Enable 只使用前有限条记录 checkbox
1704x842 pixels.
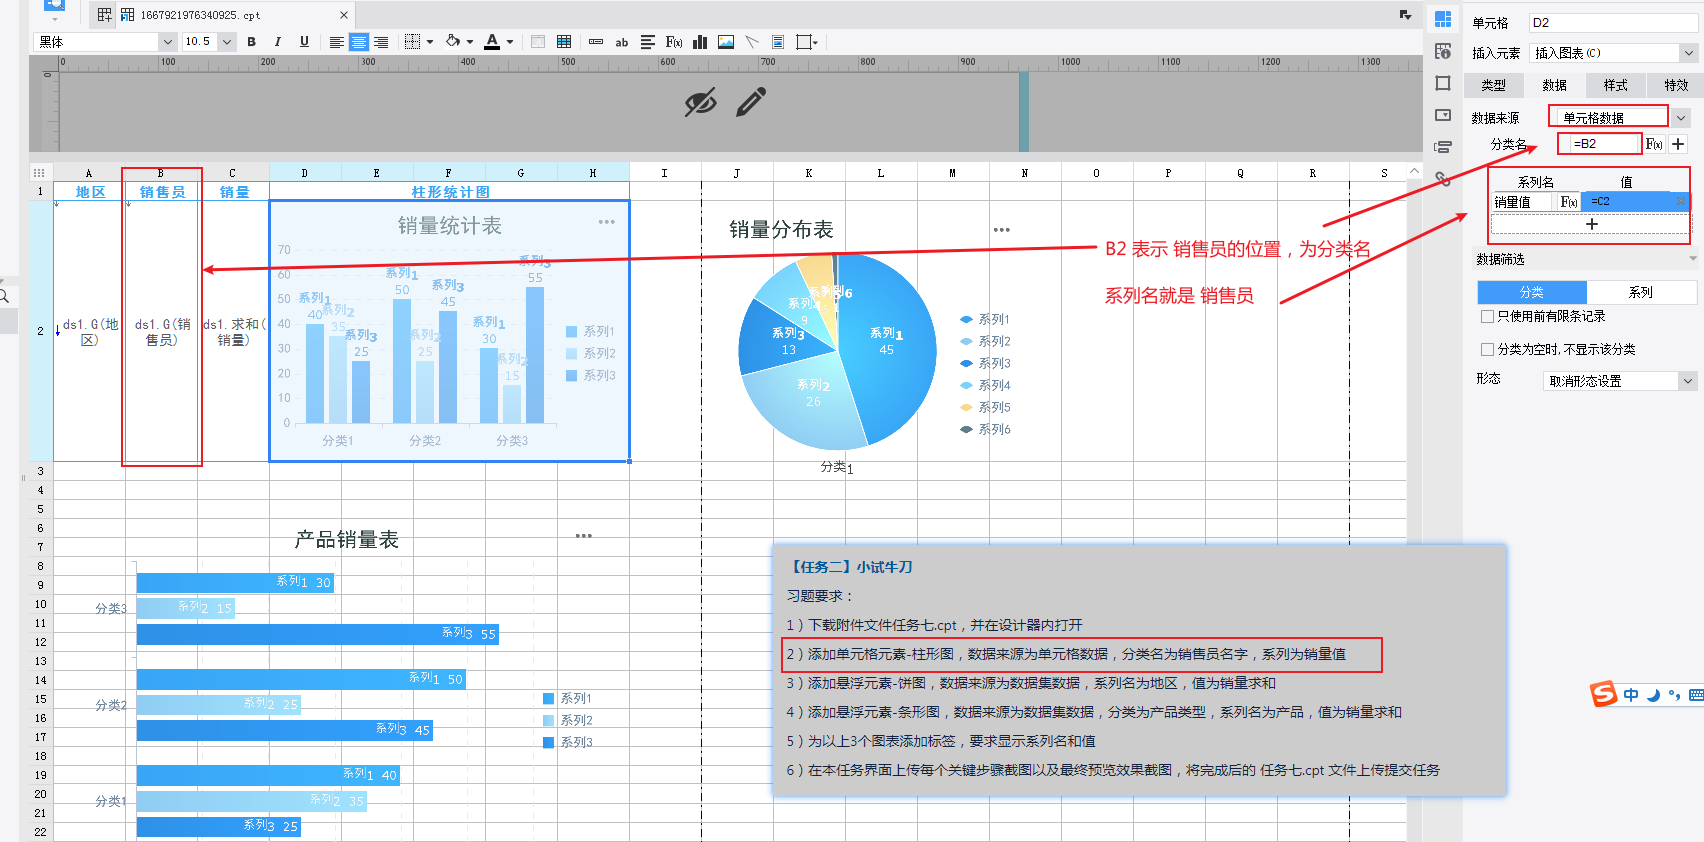click(x=1487, y=317)
